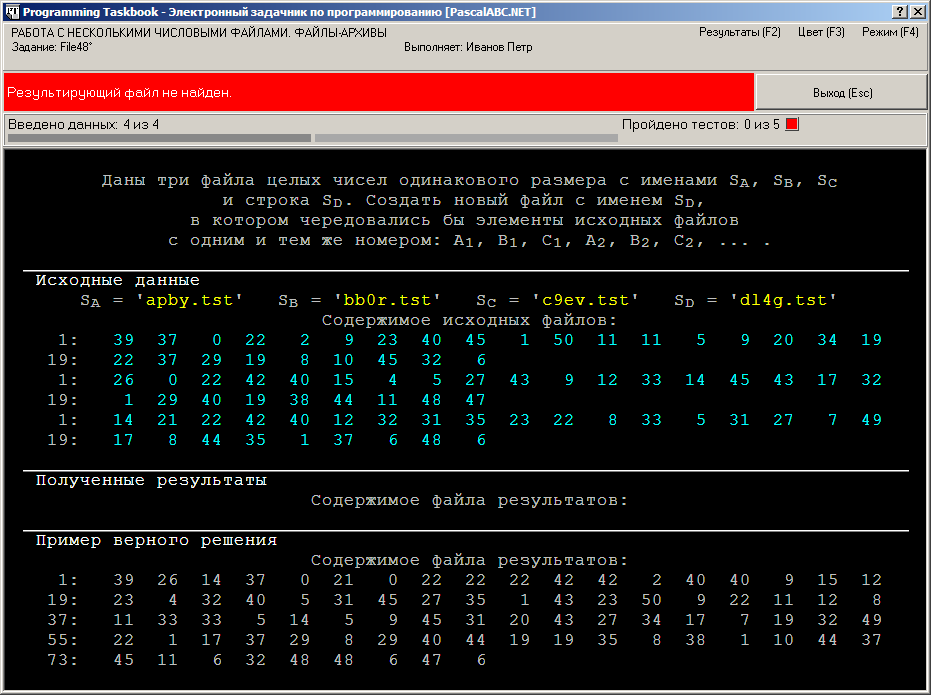Open Результаты (F2)

[739, 32]
